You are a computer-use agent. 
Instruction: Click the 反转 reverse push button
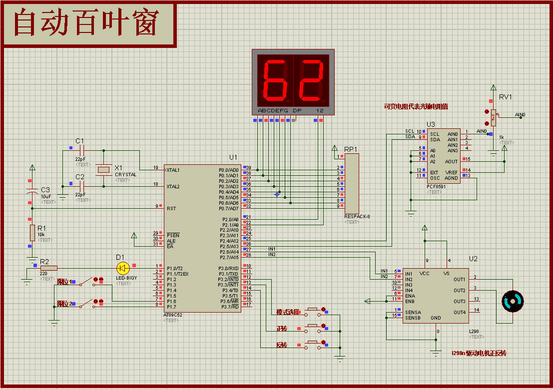pyautogui.click(x=312, y=344)
